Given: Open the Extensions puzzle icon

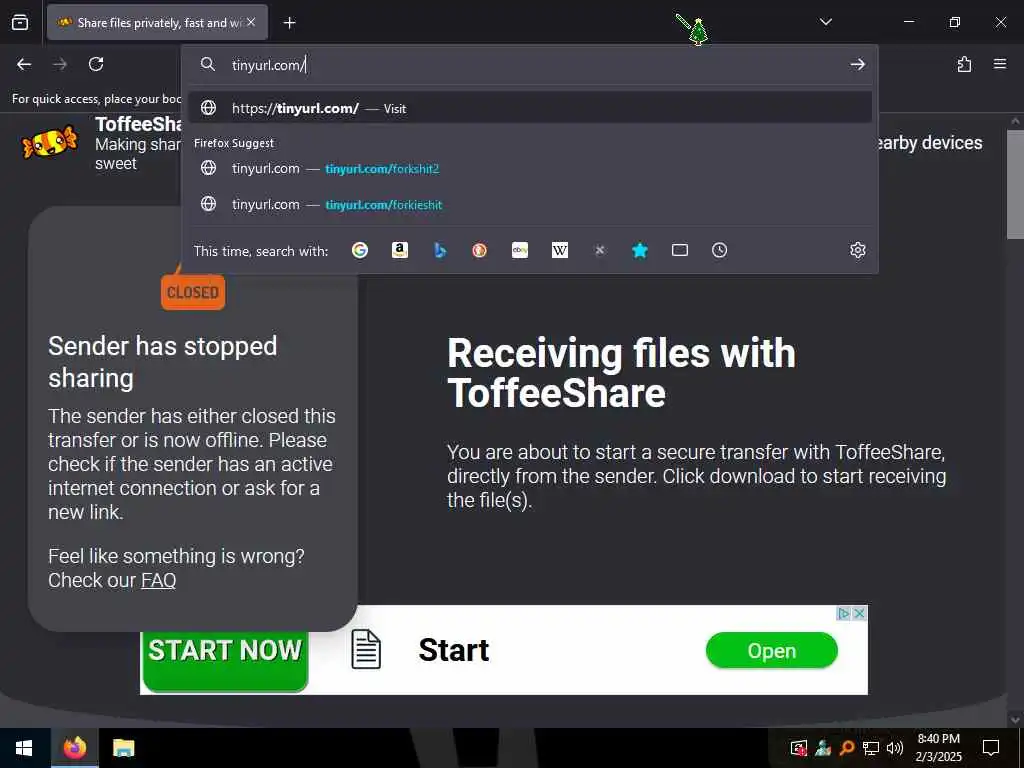Looking at the screenshot, I should (964, 64).
